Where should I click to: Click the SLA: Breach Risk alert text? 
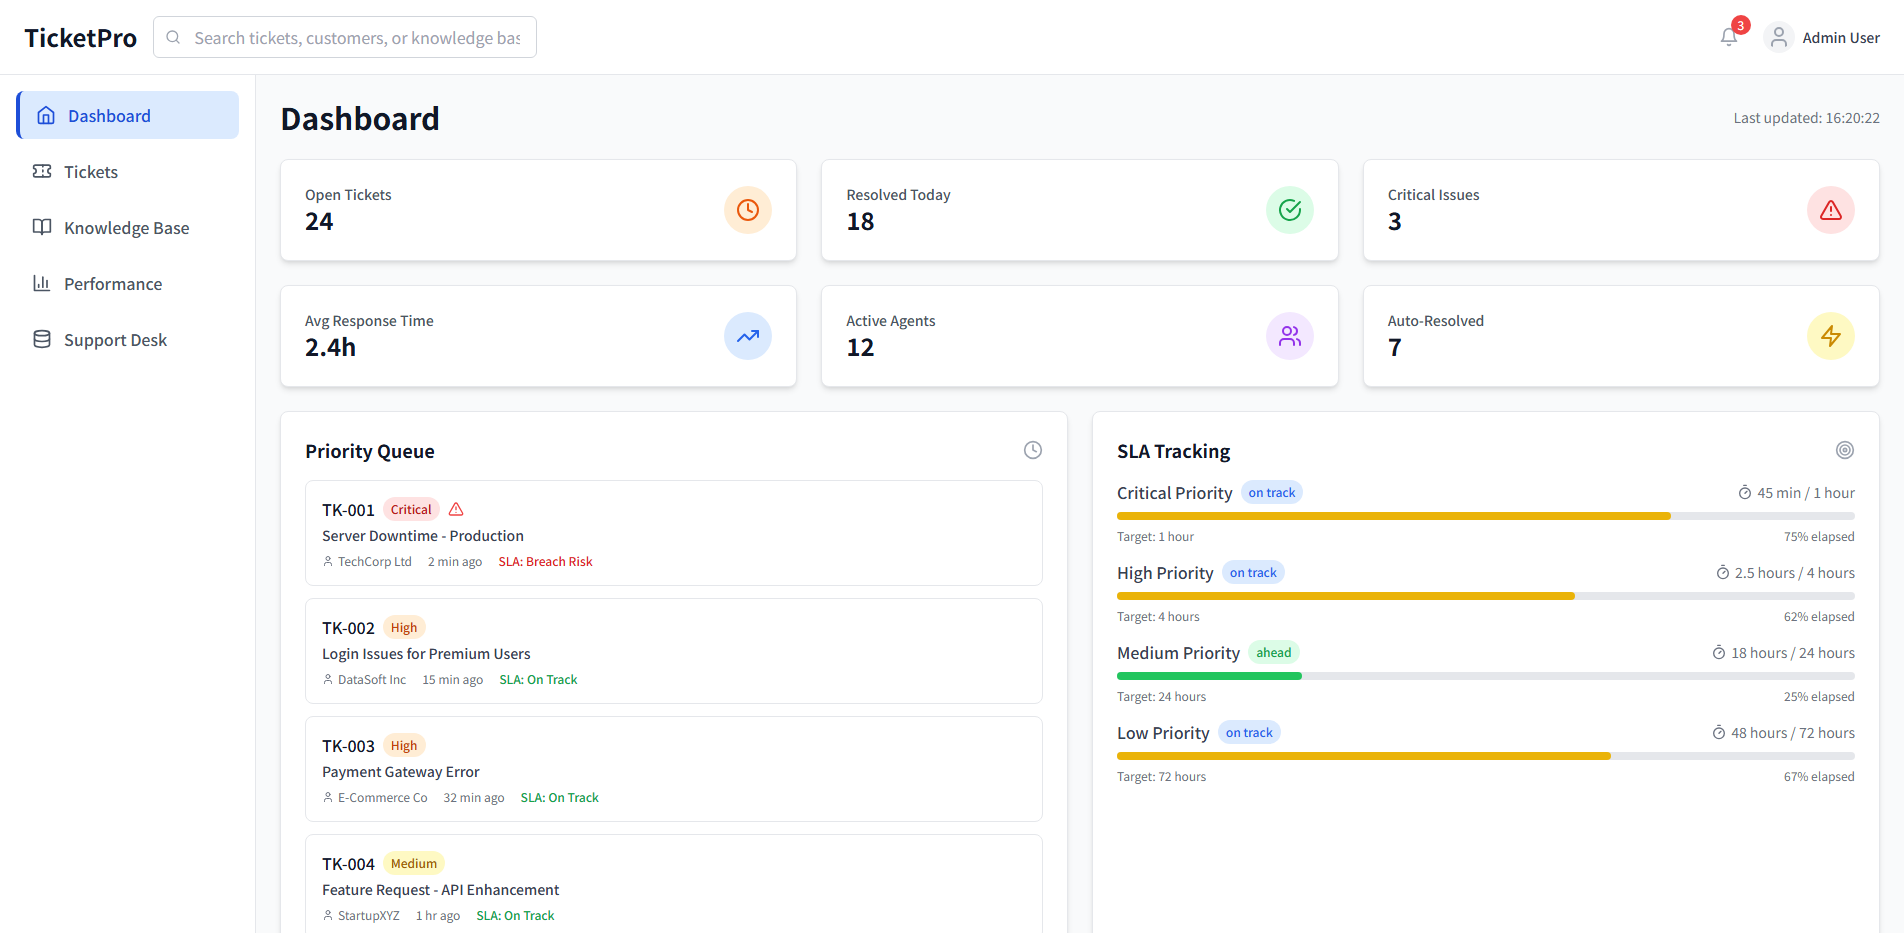pyautogui.click(x=545, y=561)
